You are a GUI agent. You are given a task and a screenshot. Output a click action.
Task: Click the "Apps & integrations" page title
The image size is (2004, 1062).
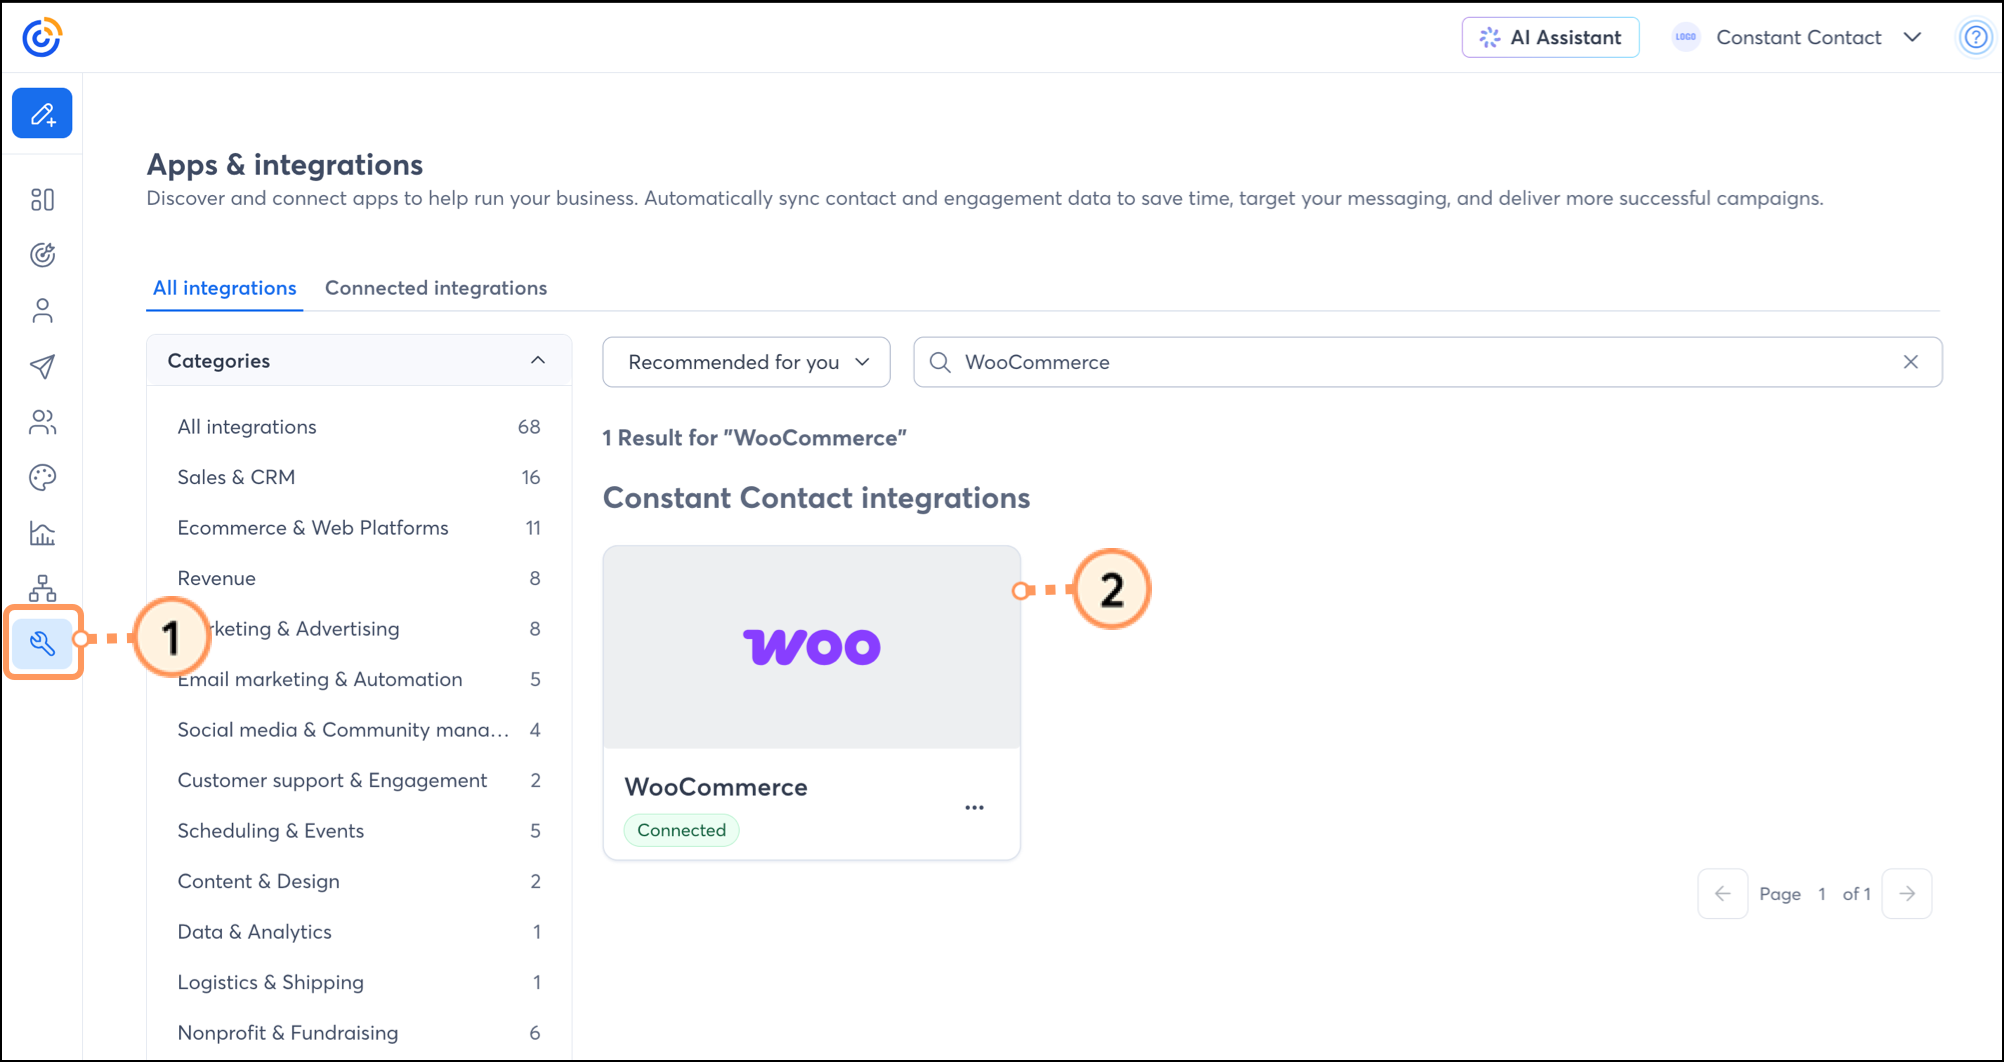click(x=285, y=164)
